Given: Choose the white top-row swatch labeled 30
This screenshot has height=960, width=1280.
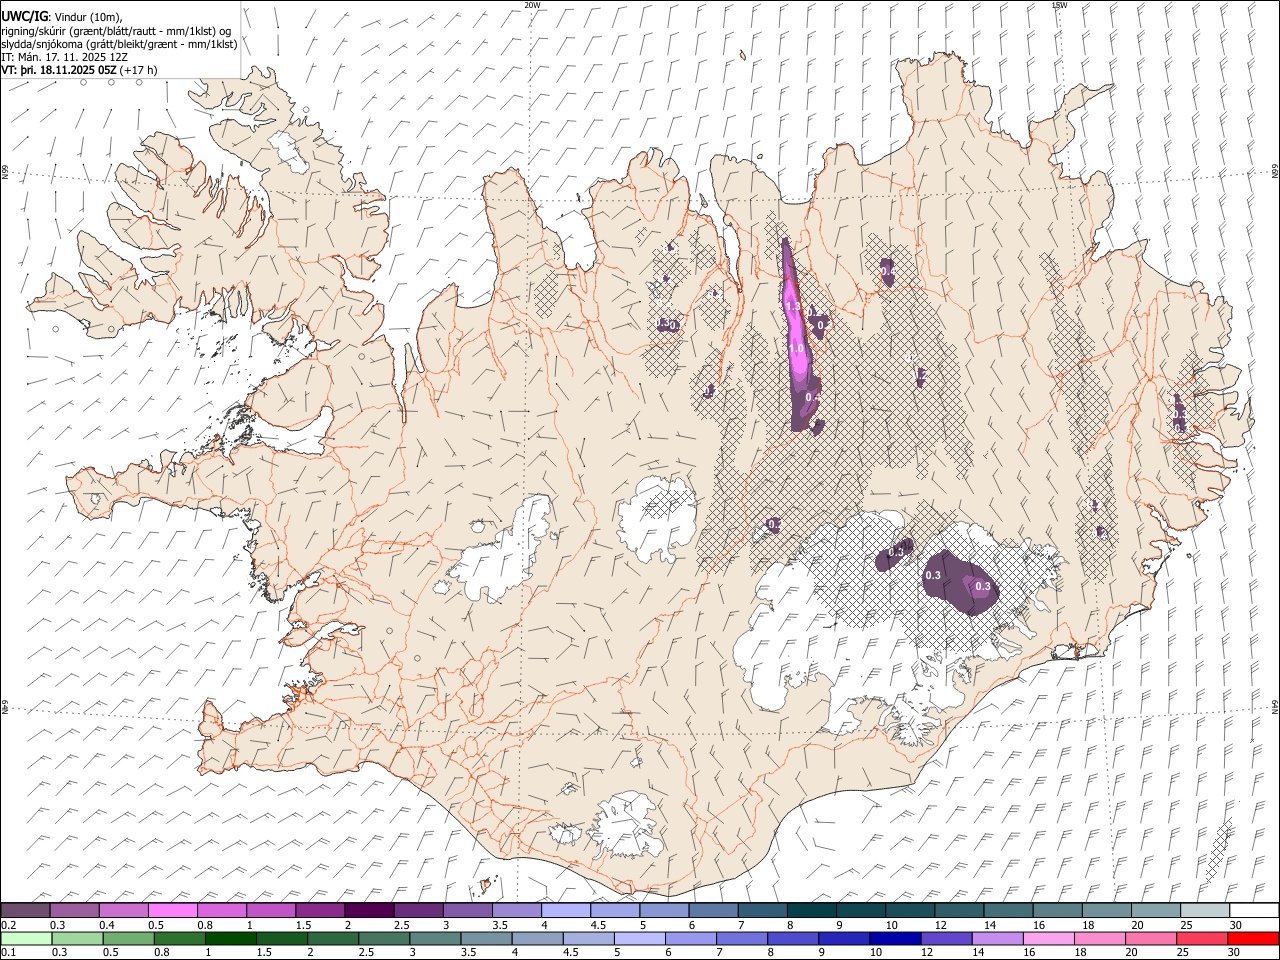Looking at the screenshot, I should pyautogui.click(x=1255, y=911).
